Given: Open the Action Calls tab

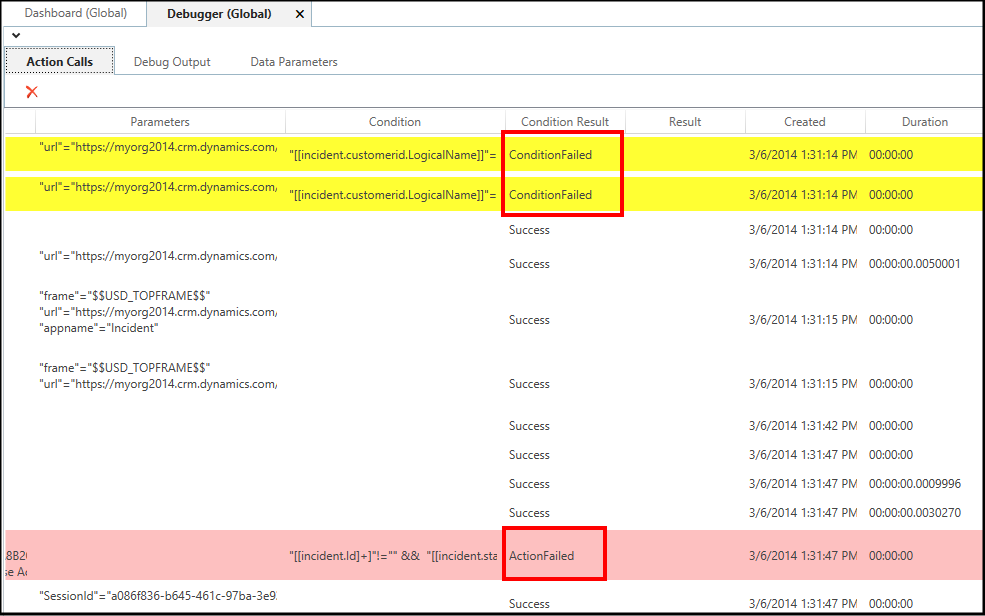Looking at the screenshot, I should tap(60, 62).
